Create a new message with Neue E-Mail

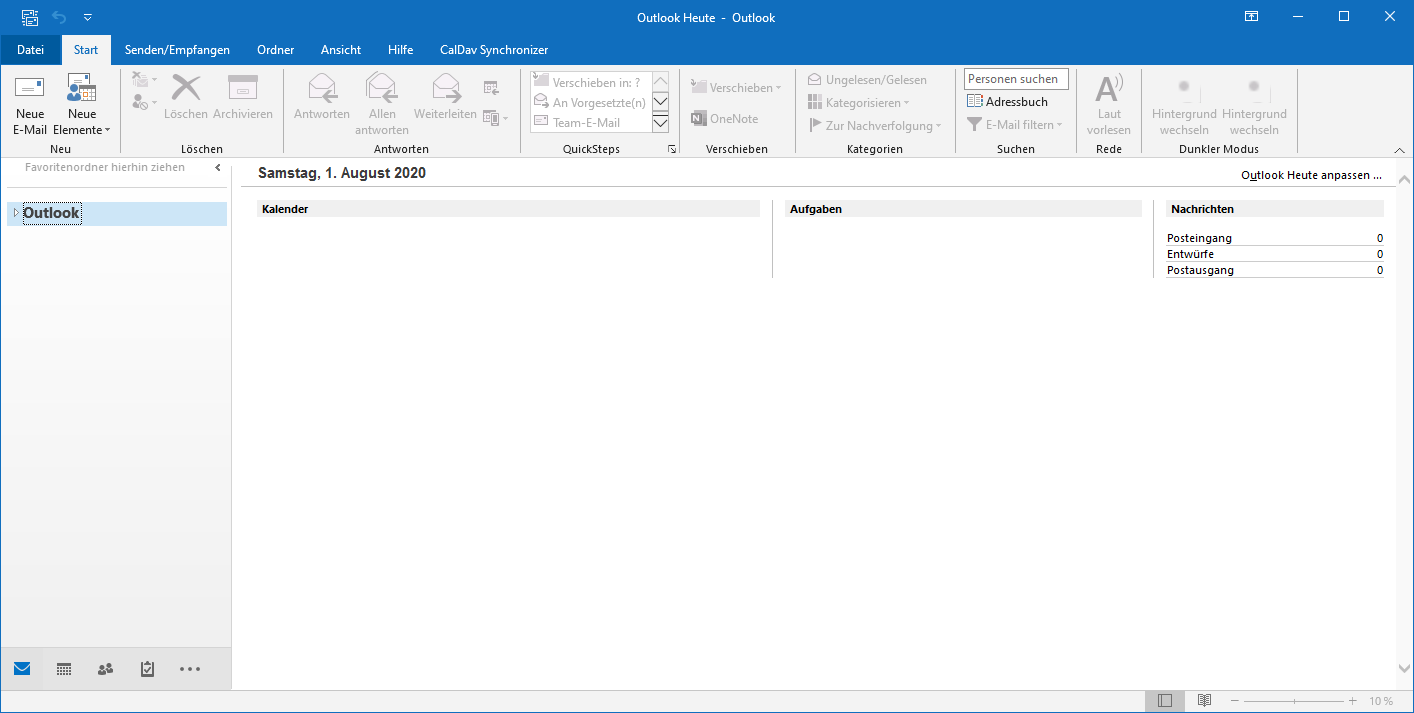(30, 105)
